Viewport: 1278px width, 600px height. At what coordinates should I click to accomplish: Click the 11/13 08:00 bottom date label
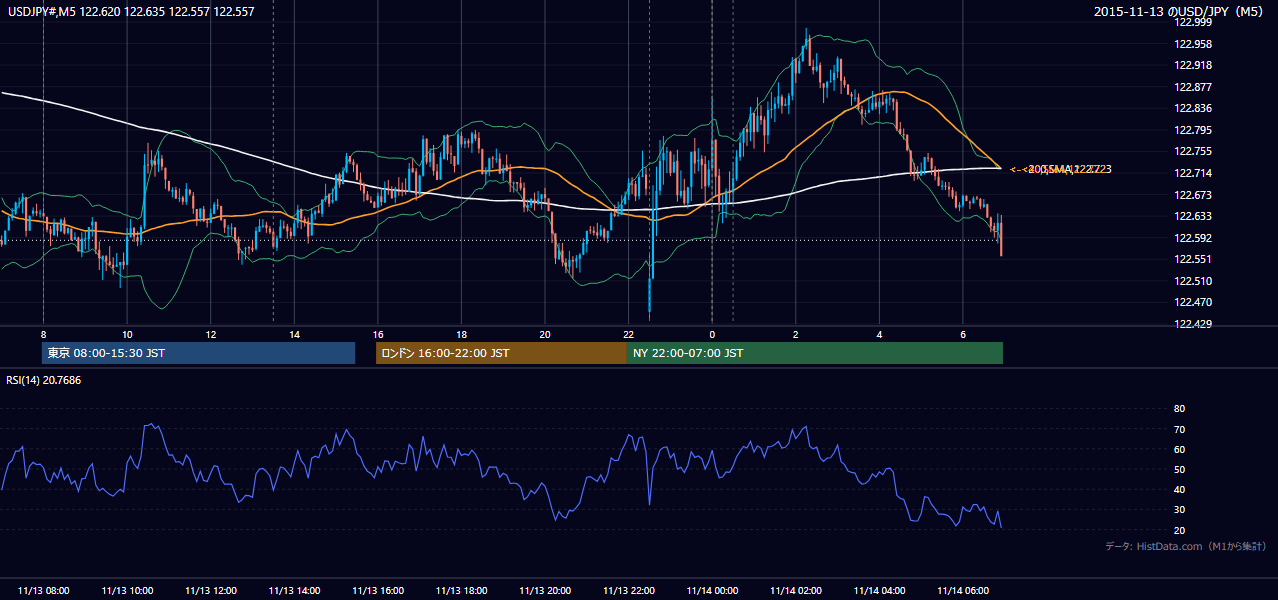(x=44, y=591)
